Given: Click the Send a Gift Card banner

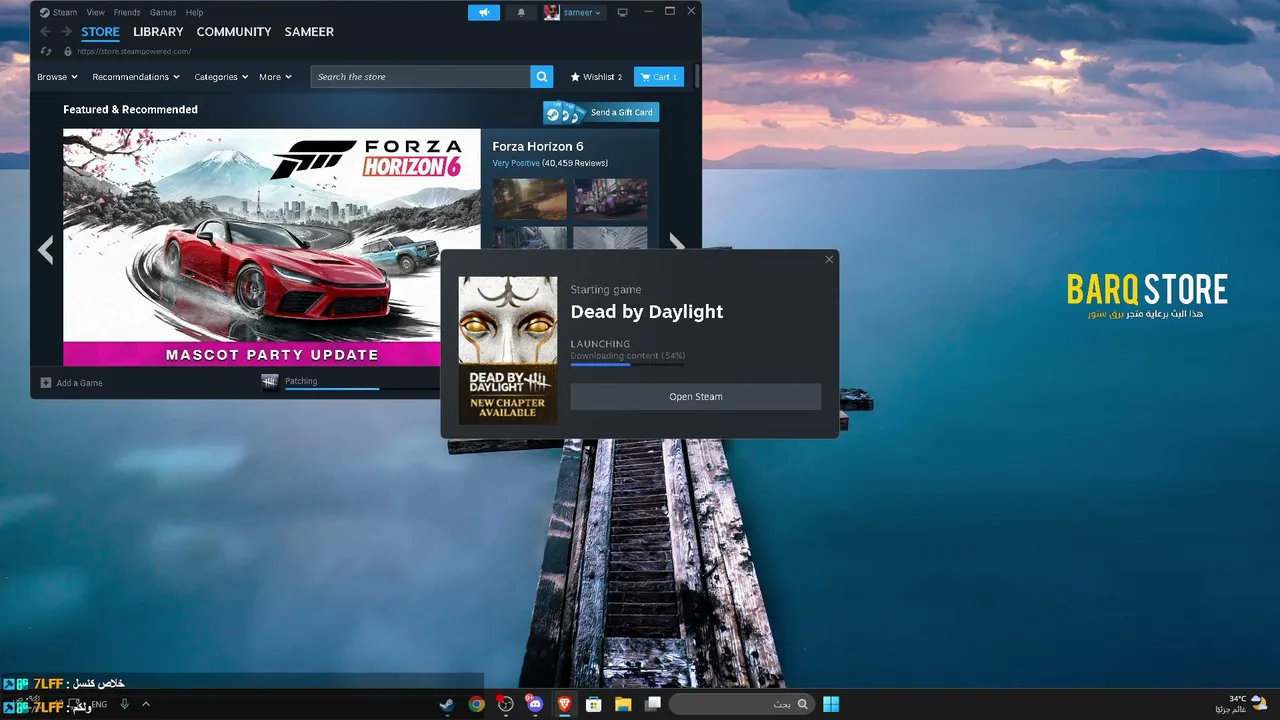Looking at the screenshot, I should 601,112.
